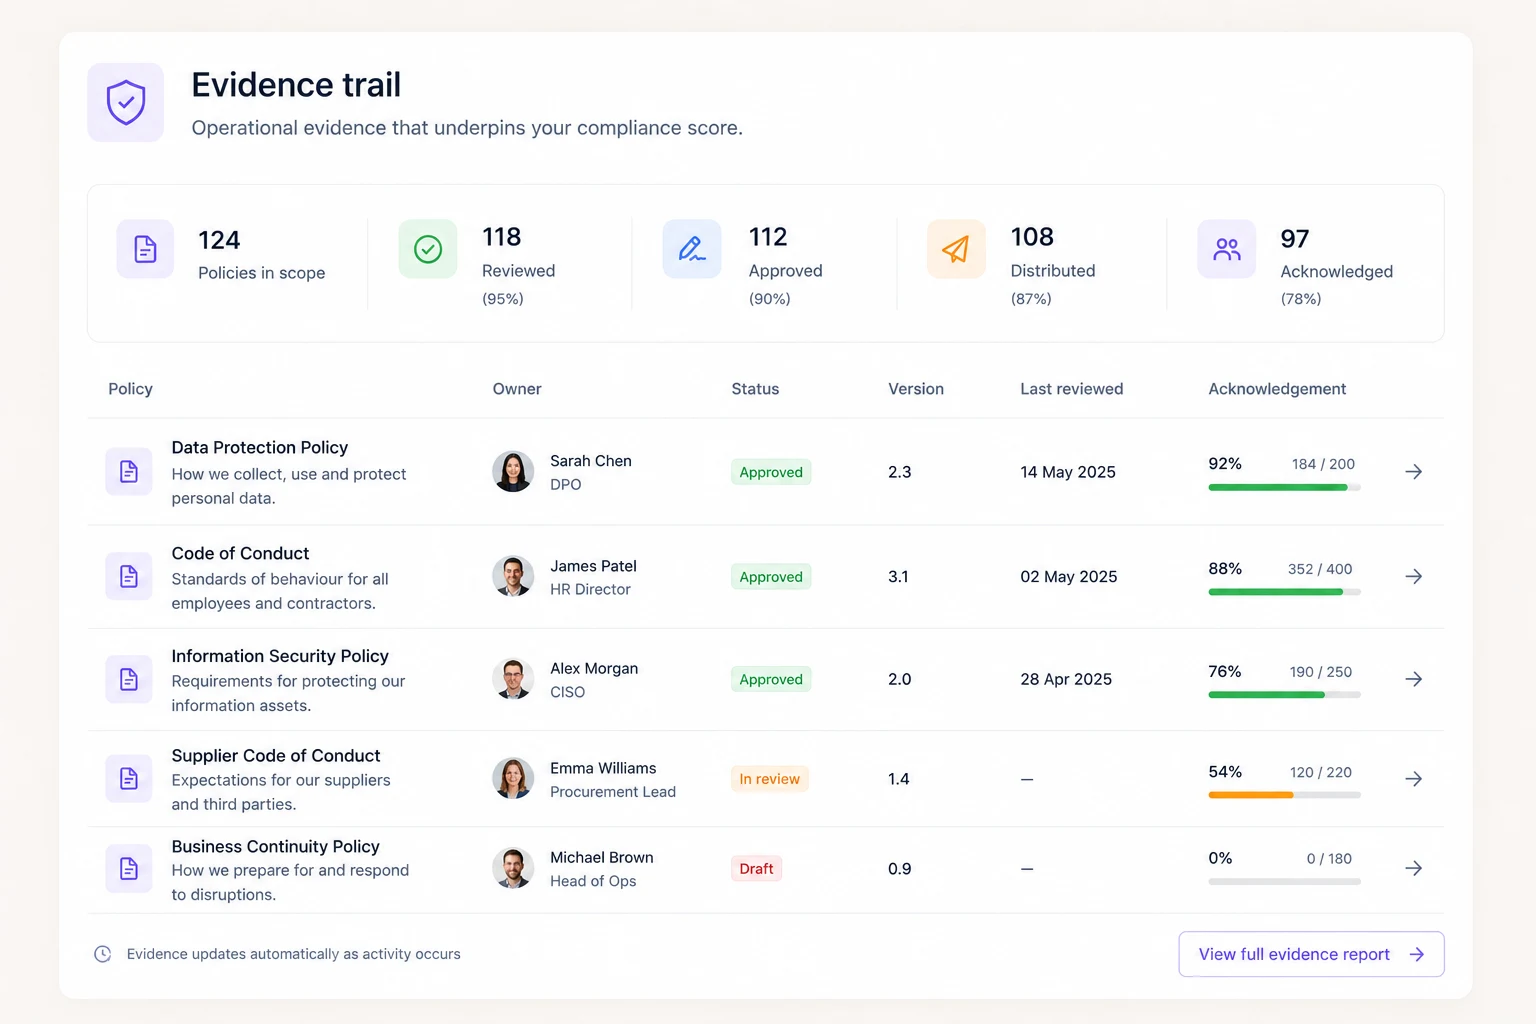Click the empty 0% acknowledgement progress bar

[x=1284, y=882]
